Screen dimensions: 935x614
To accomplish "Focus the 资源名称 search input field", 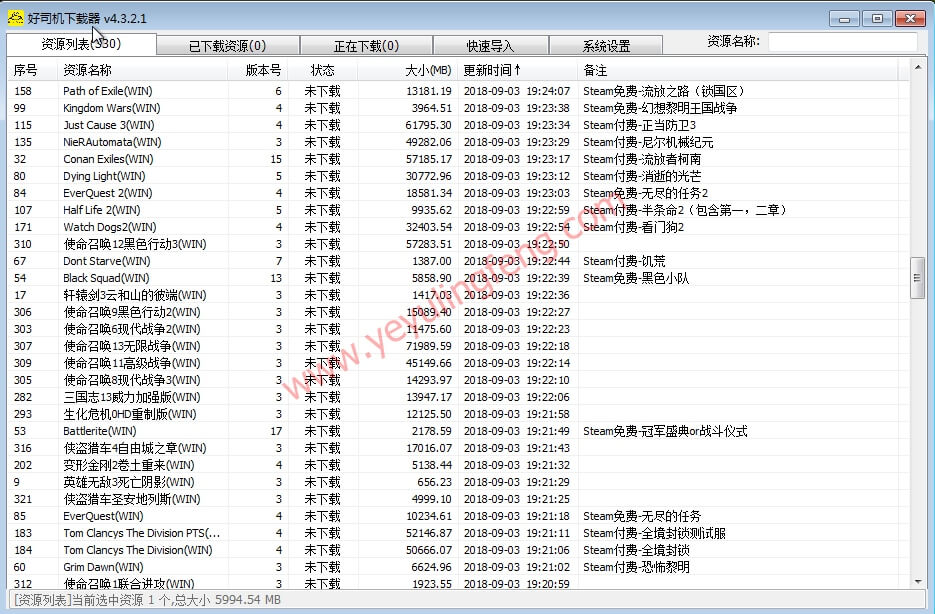I will click(x=843, y=42).
